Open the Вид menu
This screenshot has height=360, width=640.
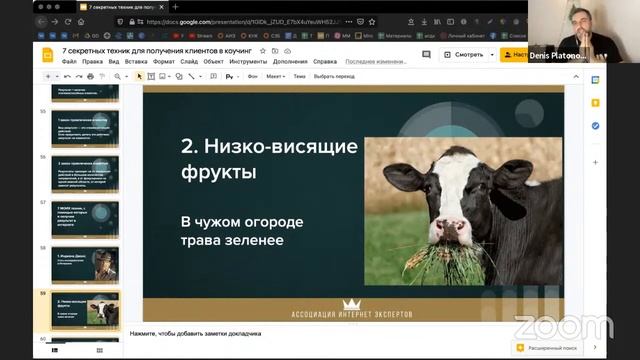[x=114, y=62]
